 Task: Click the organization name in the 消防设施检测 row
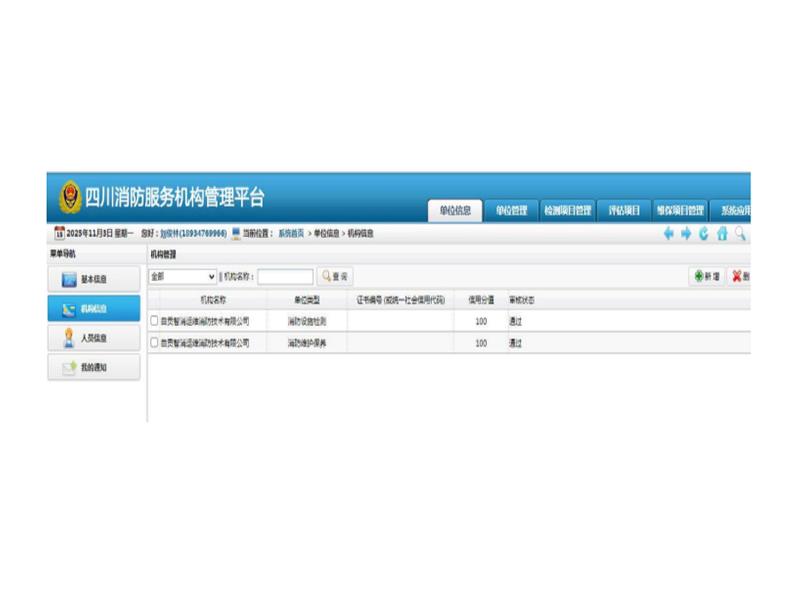point(205,321)
